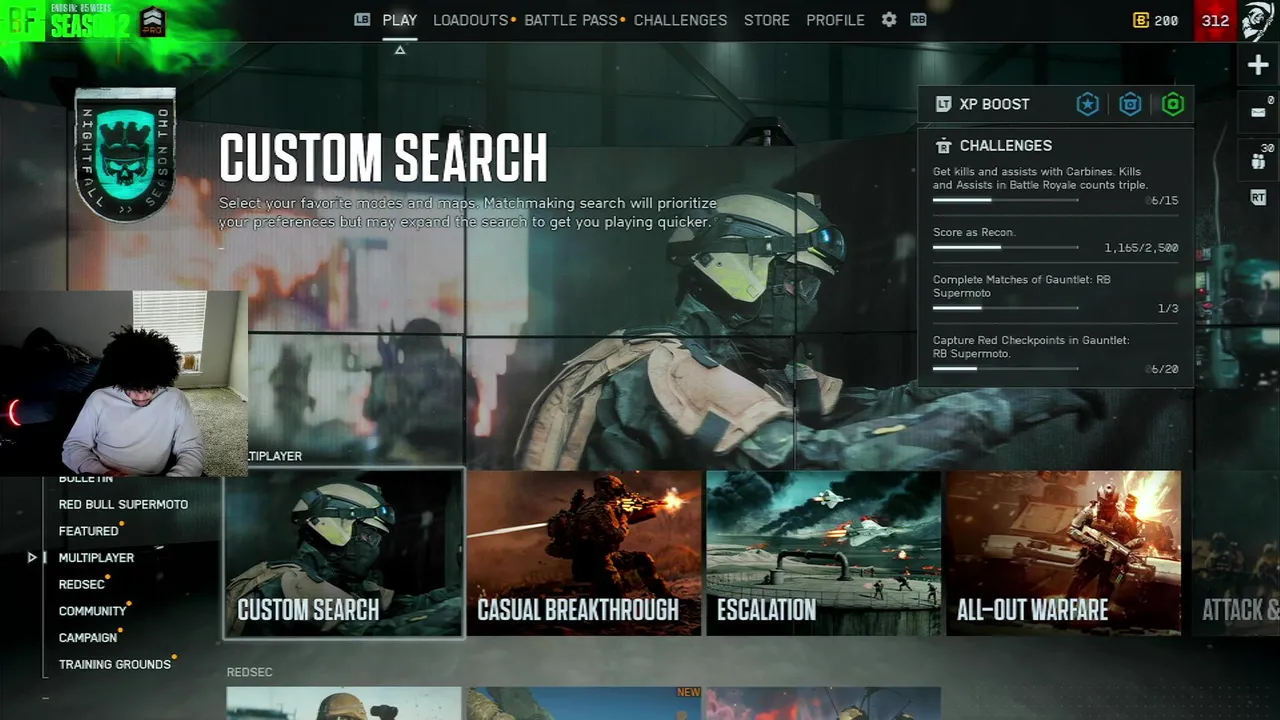Viewport: 1280px width, 720px height.
Task: Click the RB bumper icon after the gear
Action: tap(918, 19)
